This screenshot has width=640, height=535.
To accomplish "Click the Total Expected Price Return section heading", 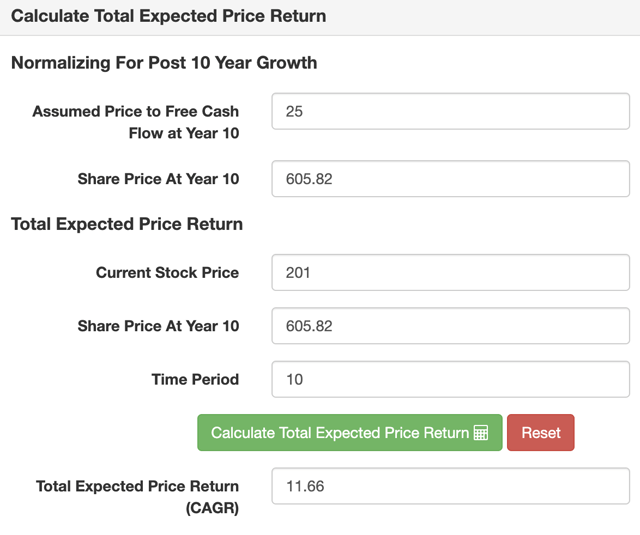I will click(x=127, y=224).
